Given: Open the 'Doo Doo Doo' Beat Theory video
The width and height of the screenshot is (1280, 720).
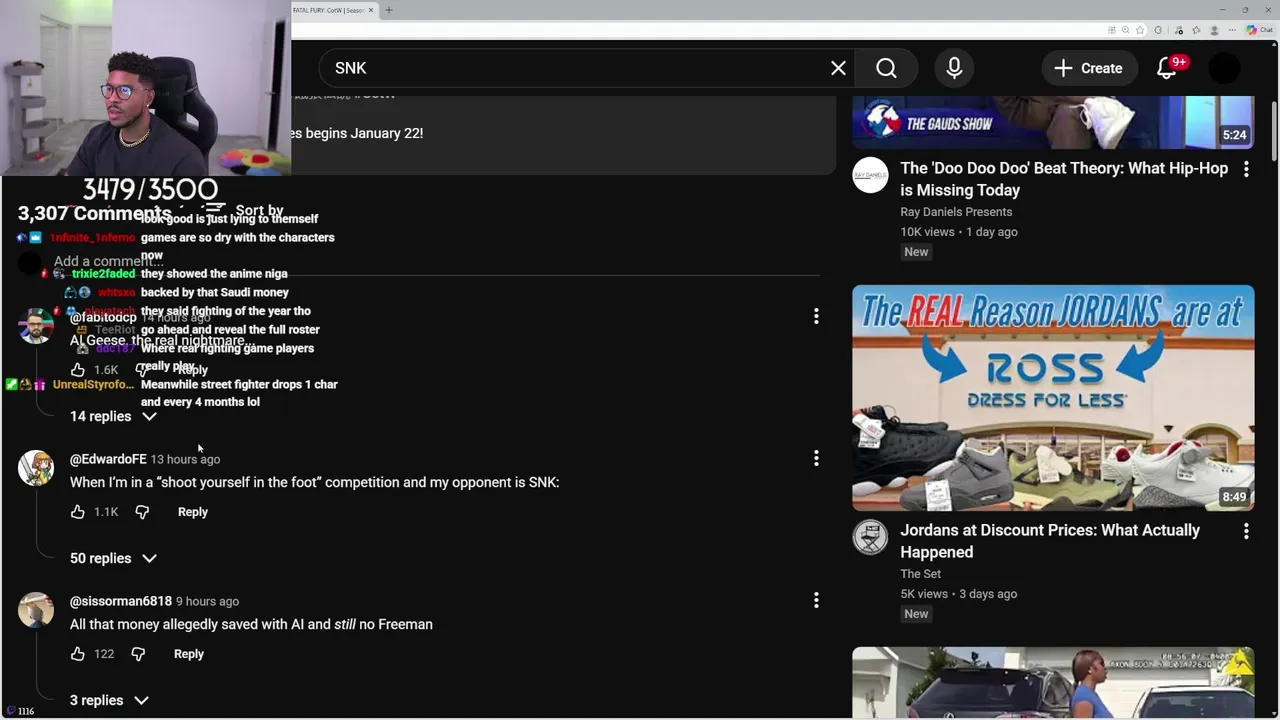Looking at the screenshot, I should 1064,179.
